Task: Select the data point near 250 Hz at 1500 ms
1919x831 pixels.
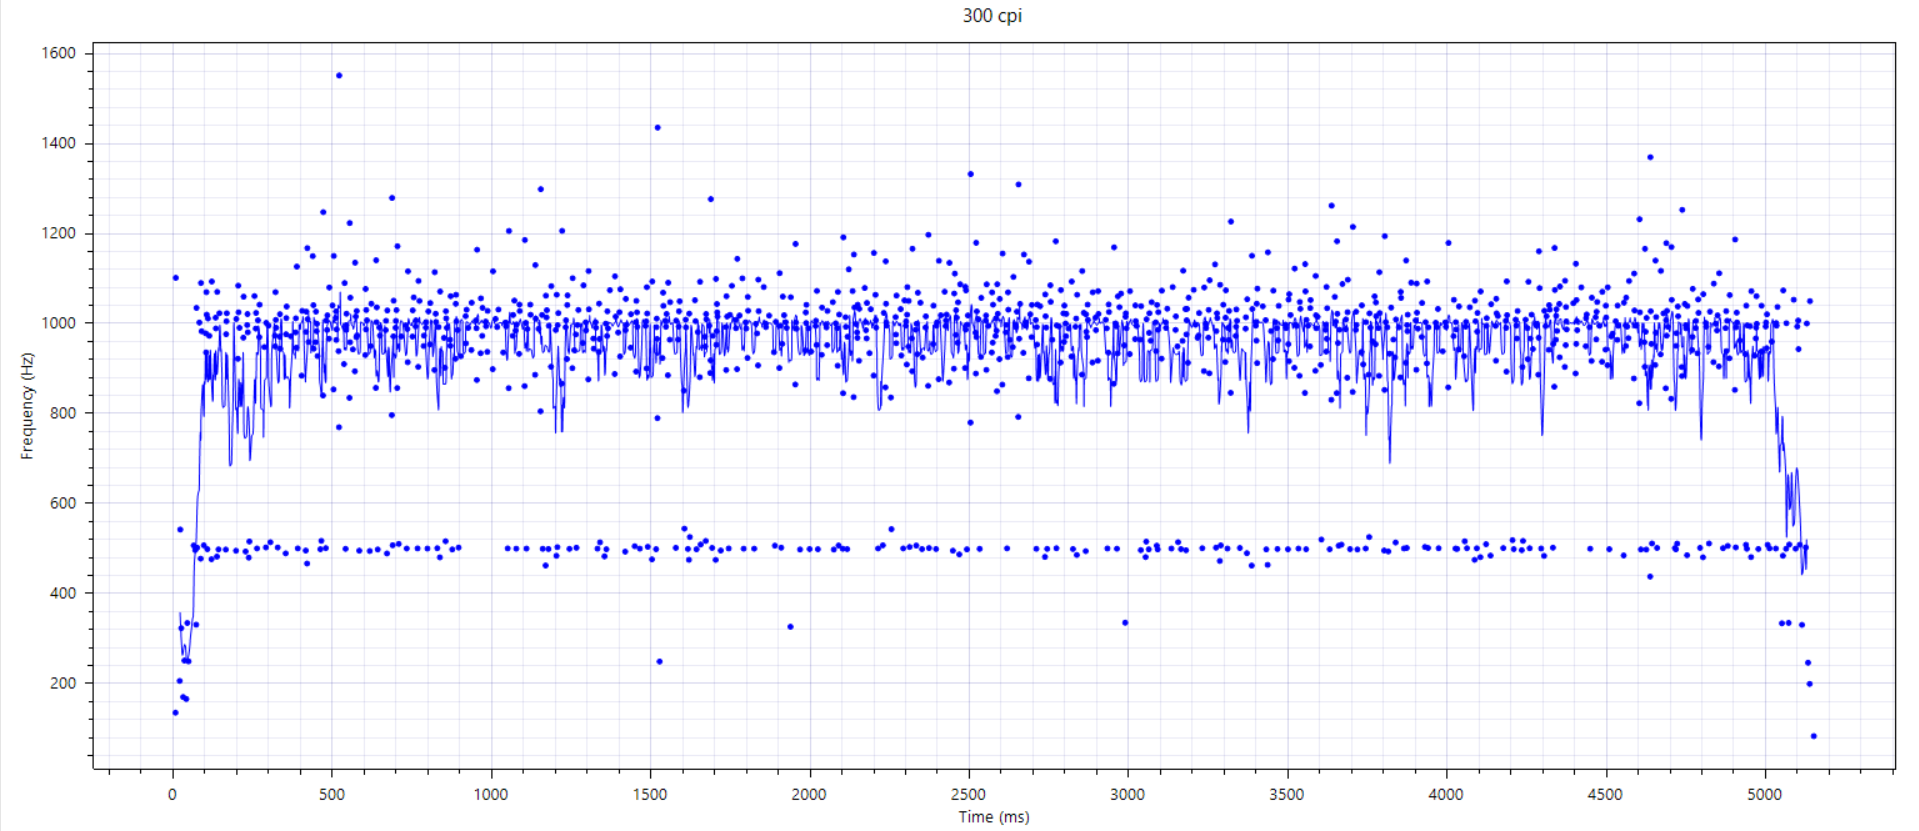Action: point(659,662)
